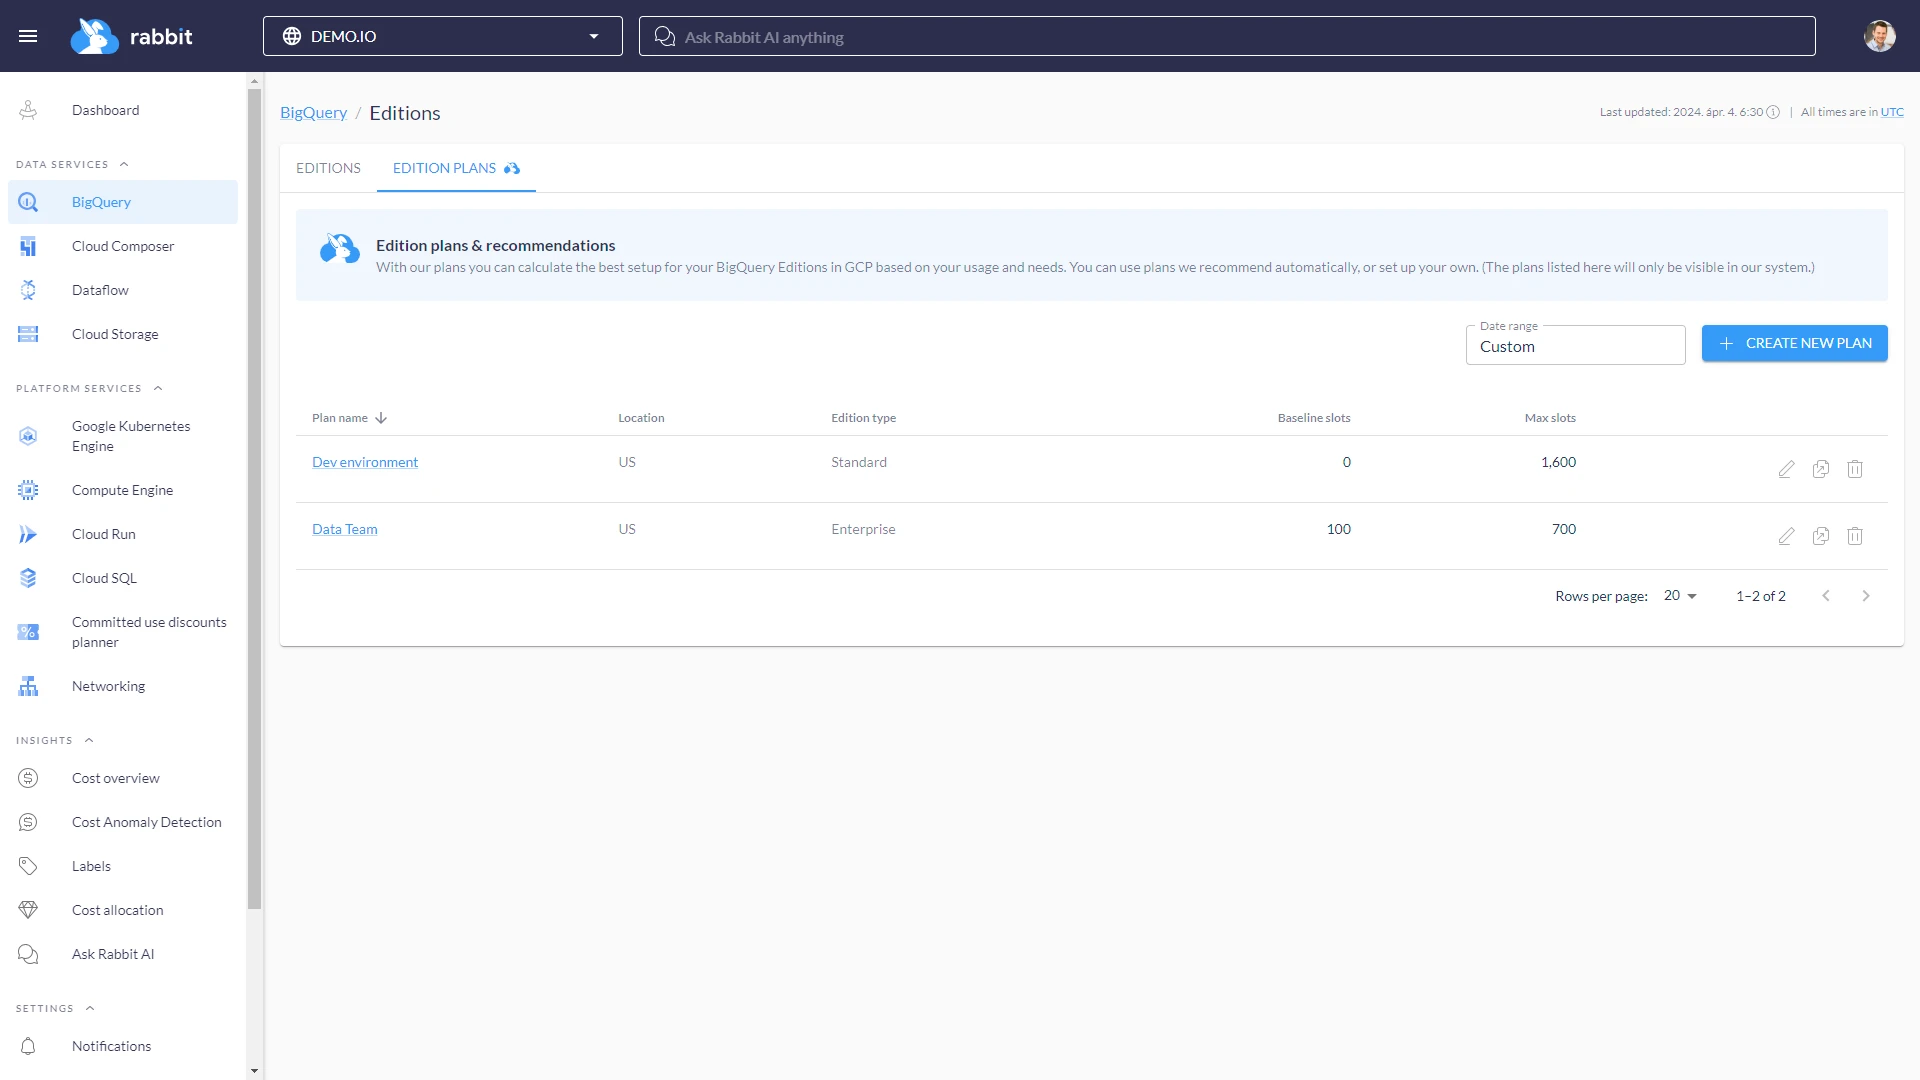Select BigQuery in the sidebar

coord(100,202)
